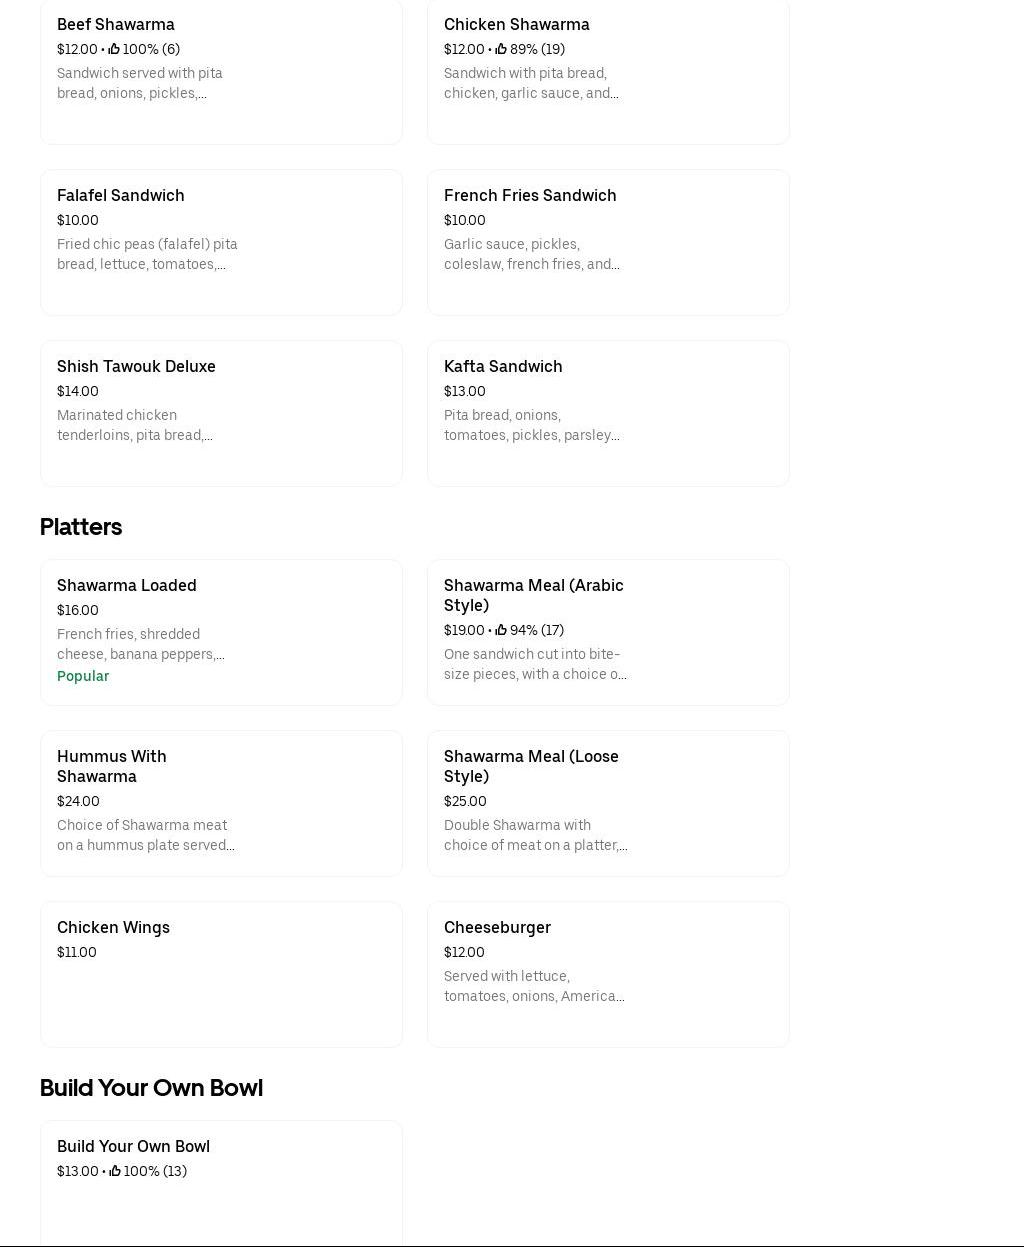
Task: Click the Popular badge on Shawarma Loaded
Action: (83, 676)
